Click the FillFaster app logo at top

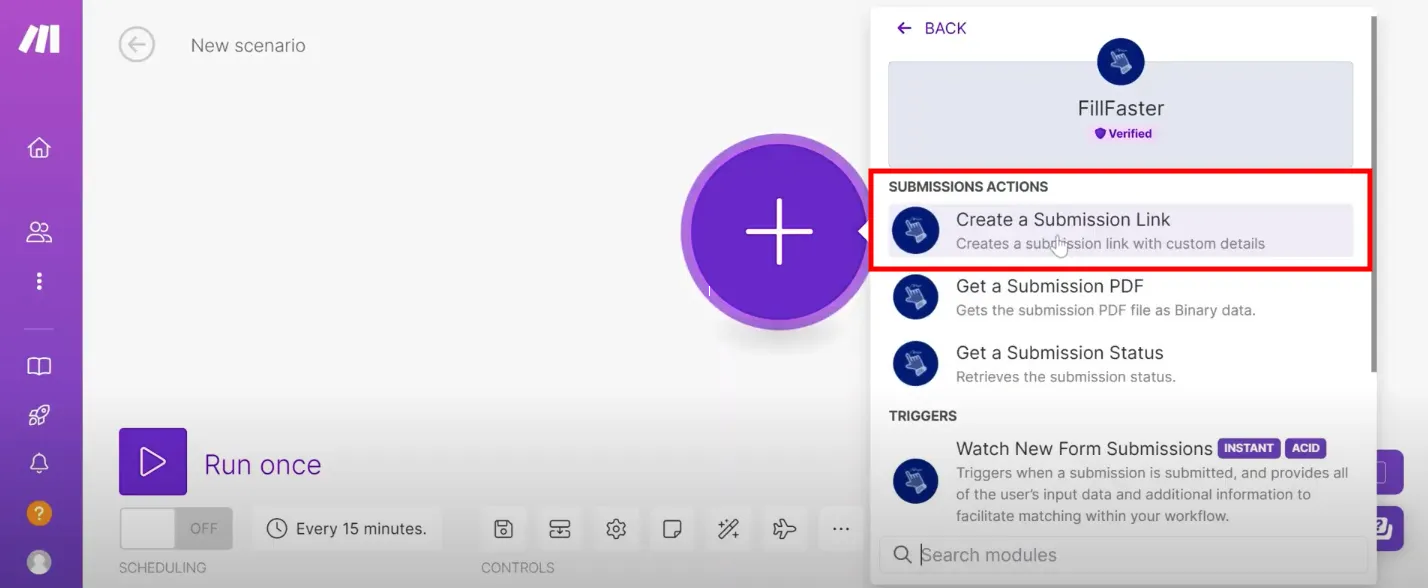tap(1120, 62)
